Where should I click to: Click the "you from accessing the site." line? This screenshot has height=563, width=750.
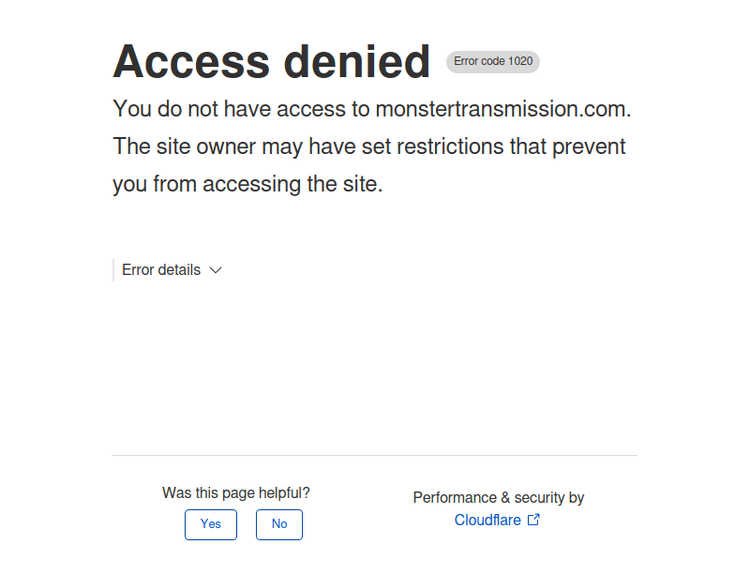247,184
